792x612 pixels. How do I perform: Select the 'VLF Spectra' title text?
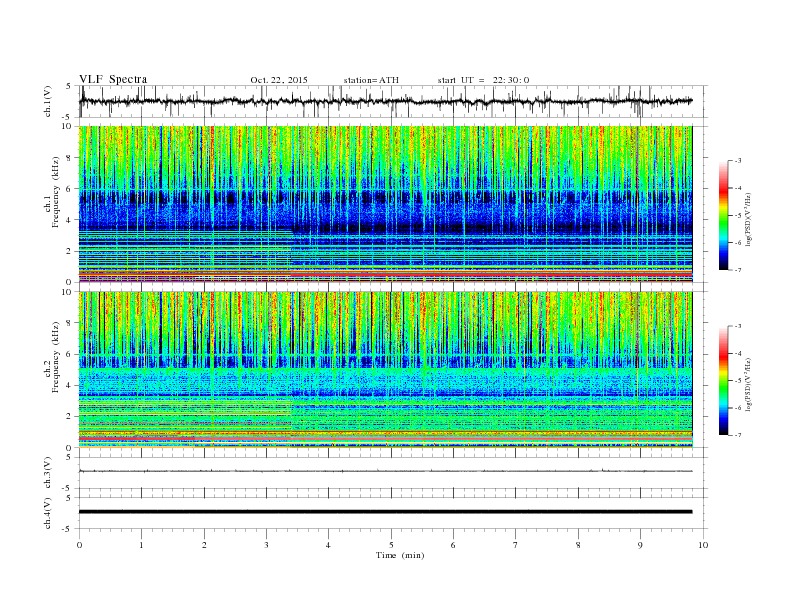[113, 79]
